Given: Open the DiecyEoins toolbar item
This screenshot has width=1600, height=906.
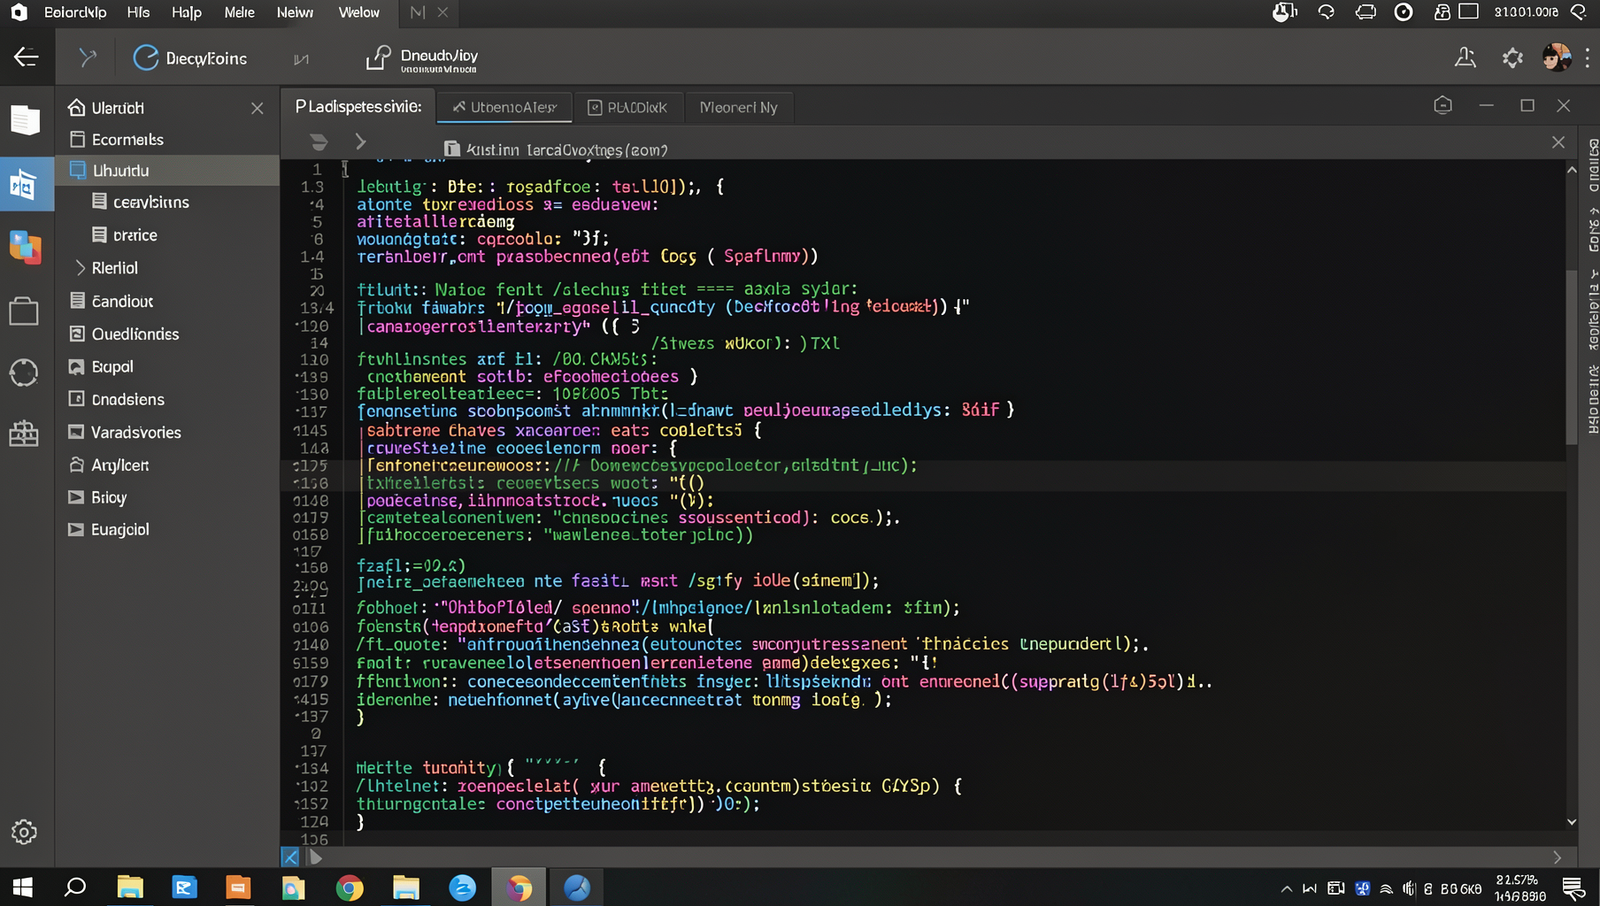Looking at the screenshot, I should [190, 58].
